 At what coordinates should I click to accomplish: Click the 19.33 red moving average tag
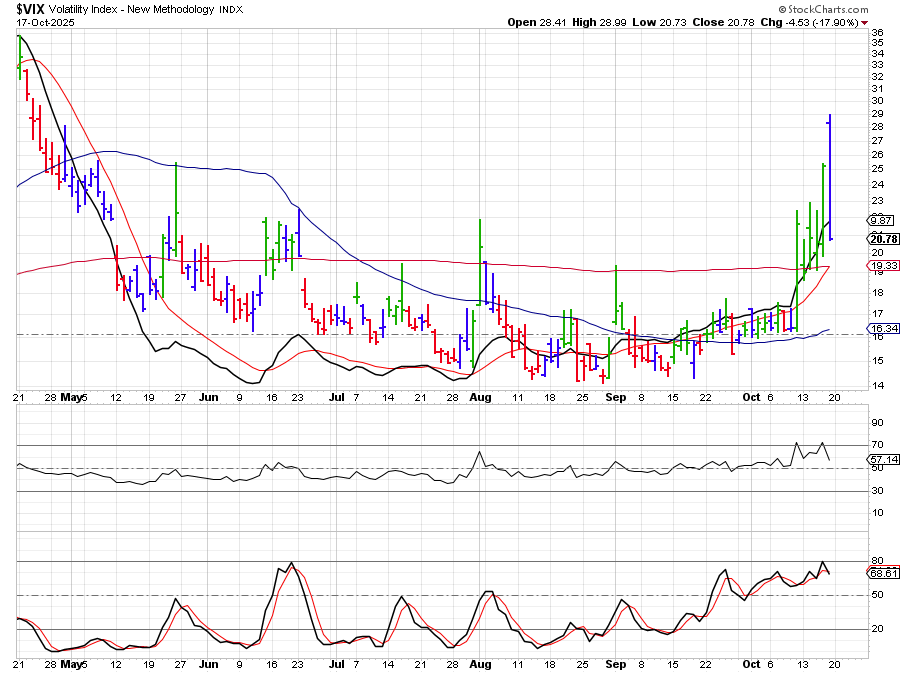pyautogui.click(x=884, y=265)
